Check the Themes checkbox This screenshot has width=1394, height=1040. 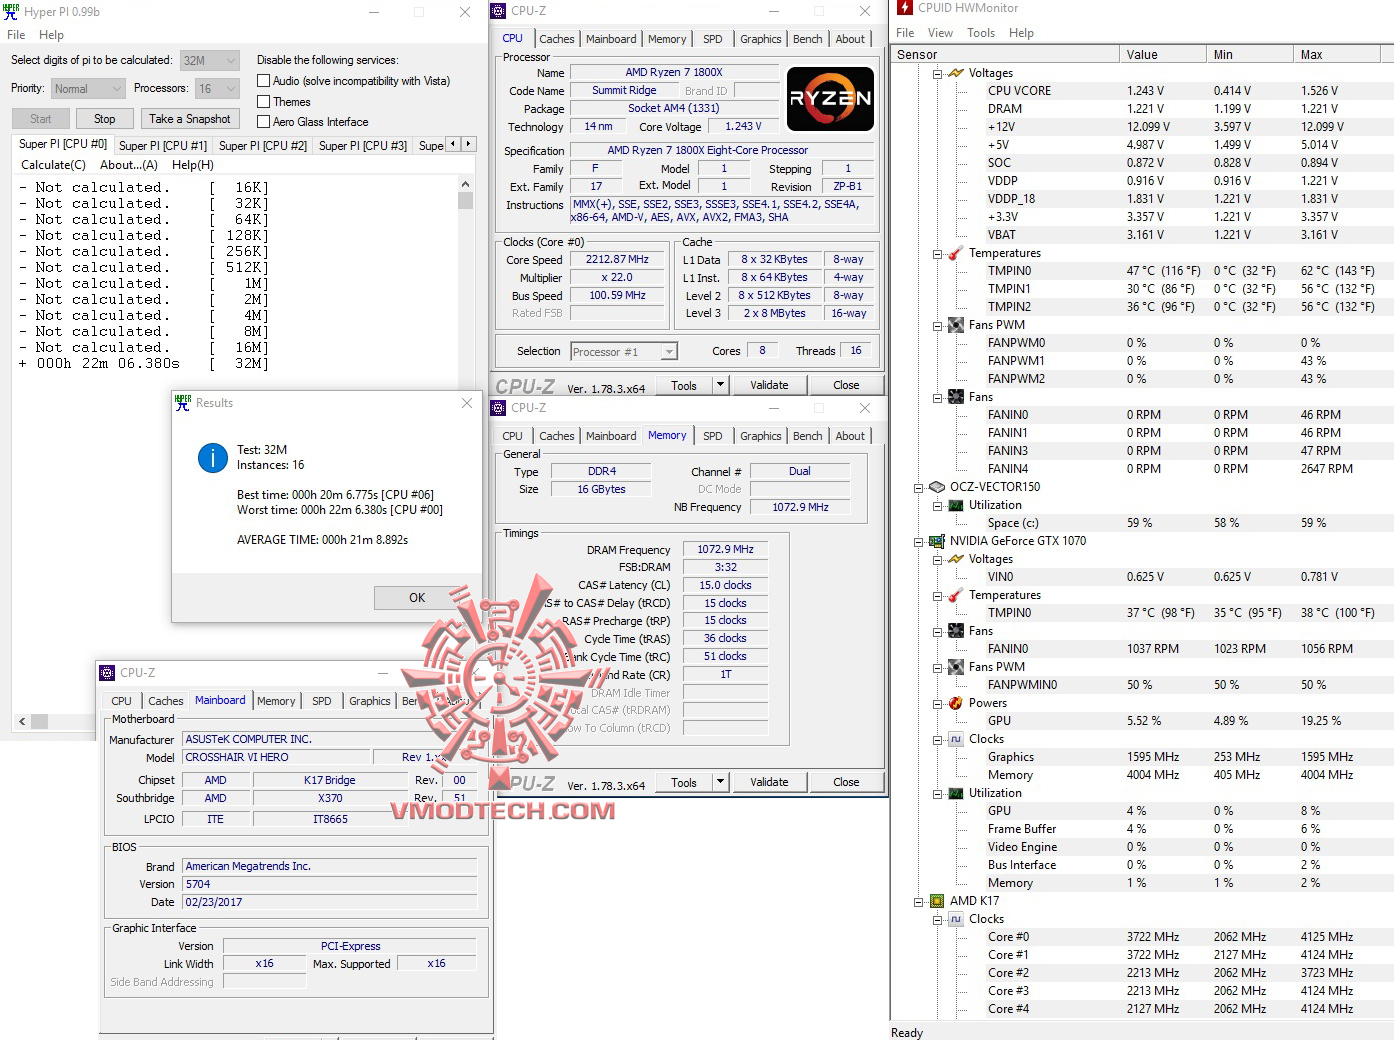tap(264, 101)
